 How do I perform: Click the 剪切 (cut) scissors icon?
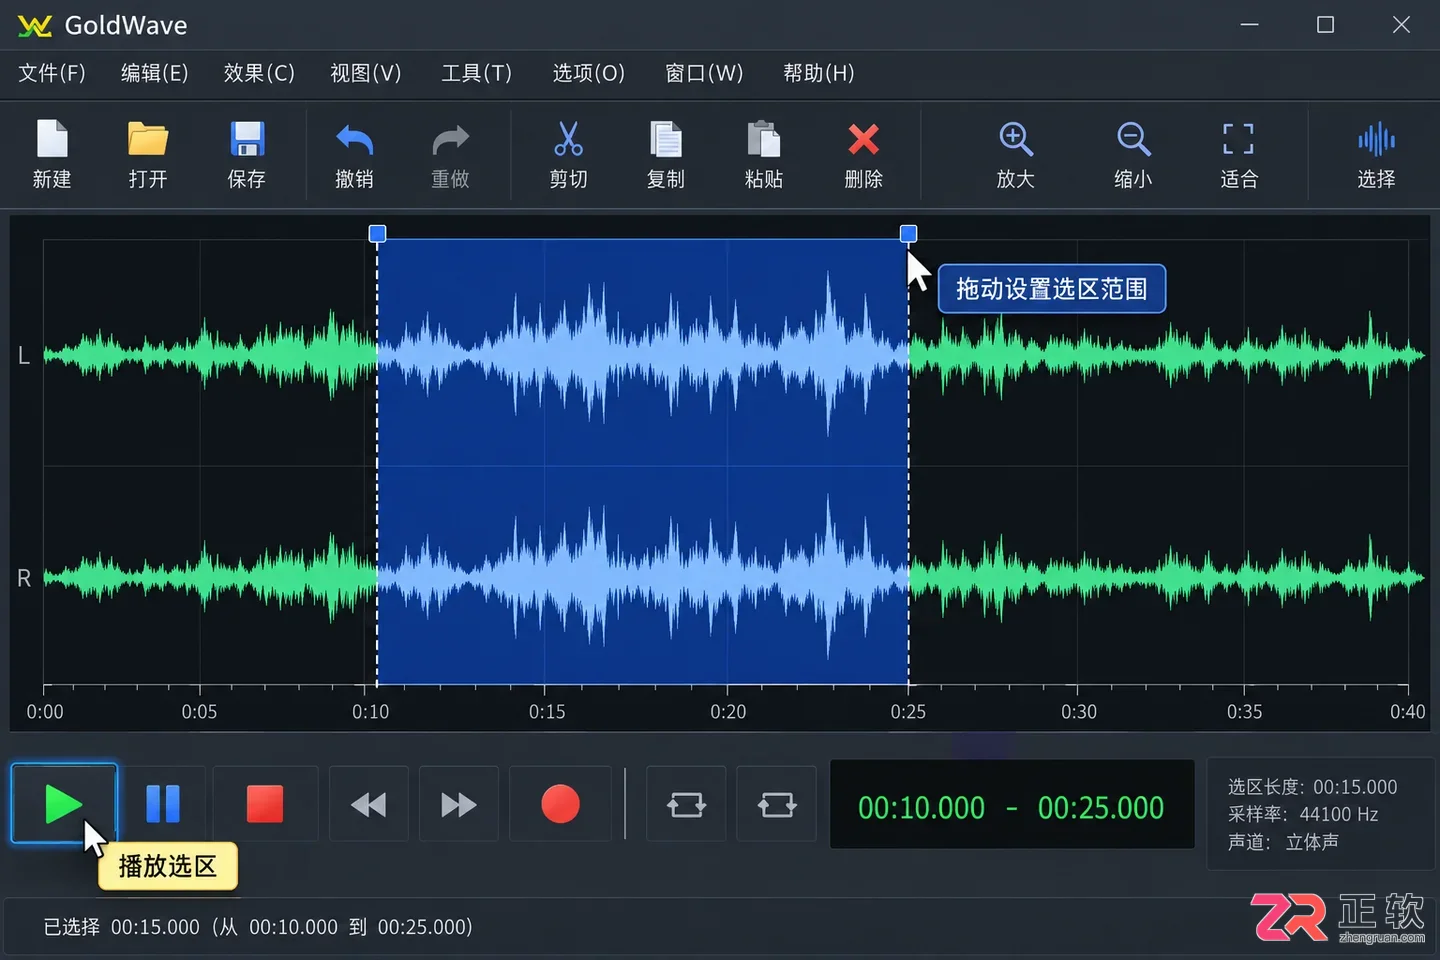click(x=568, y=139)
